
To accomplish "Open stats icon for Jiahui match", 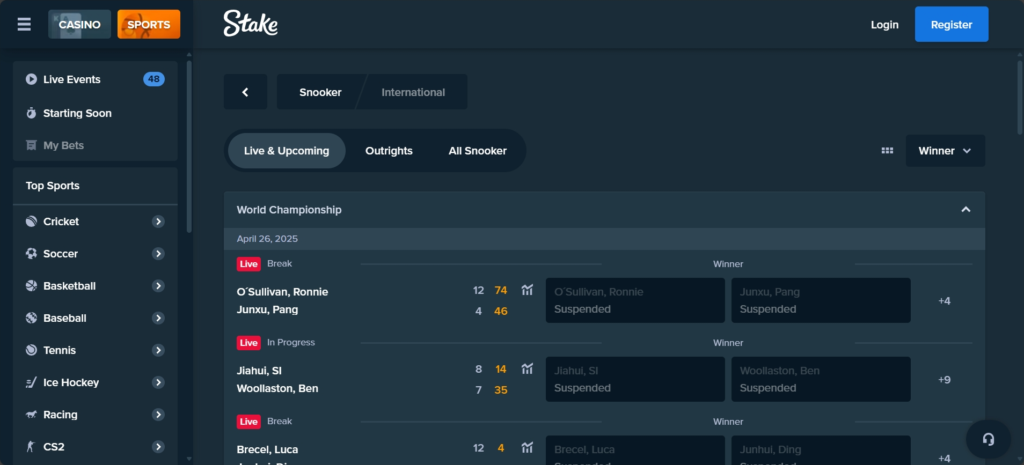I will [x=527, y=369].
